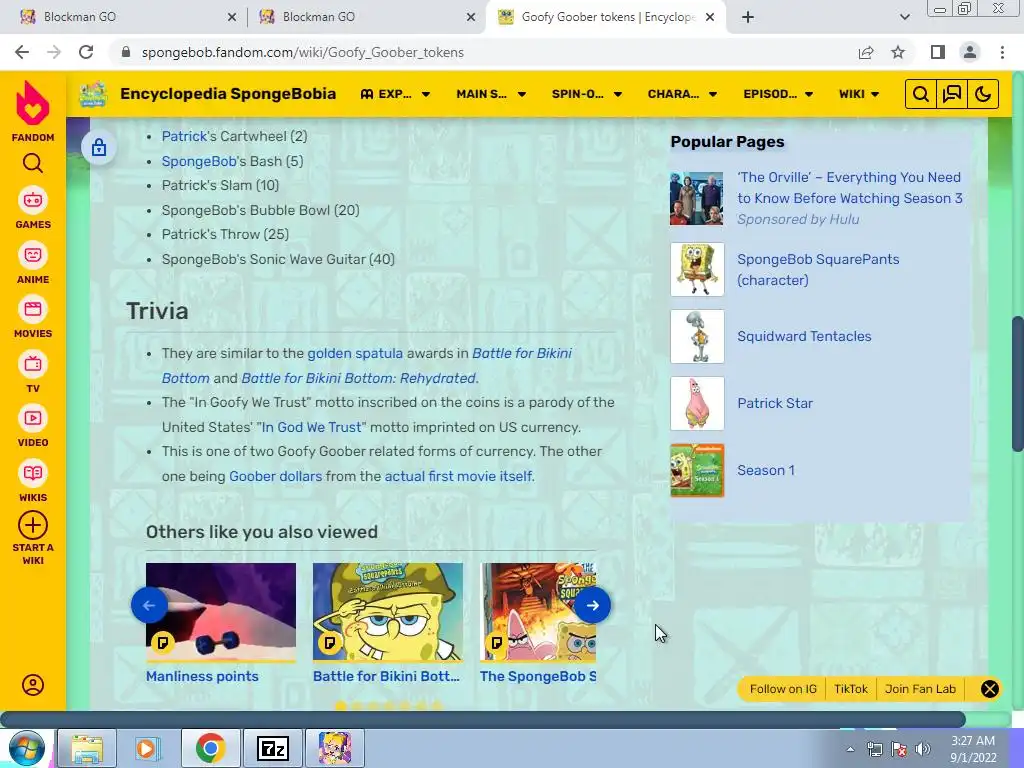Open the Patrick Star popular page
This screenshot has height=768, width=1024.
click(775, 404)
